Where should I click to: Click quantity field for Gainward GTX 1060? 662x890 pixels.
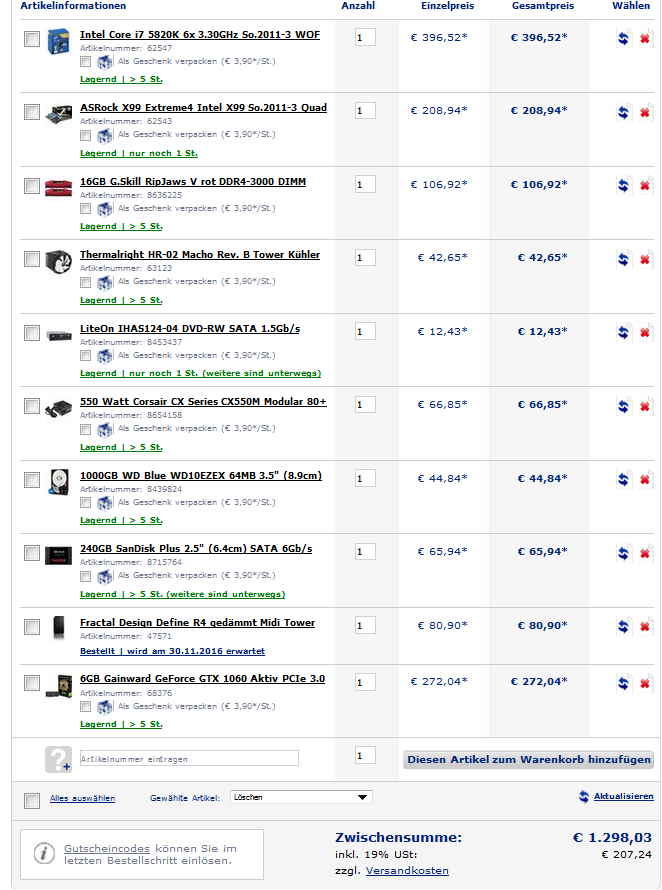[365, 682]
